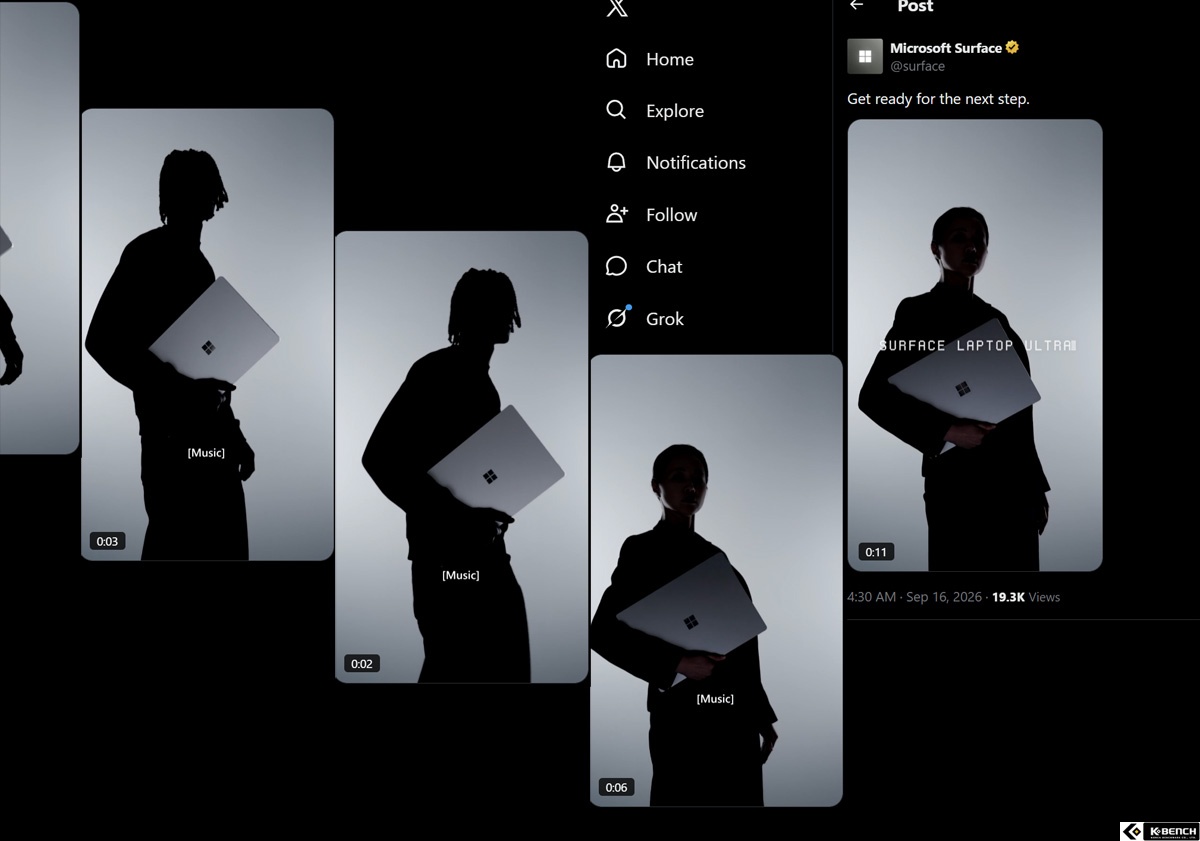The height and width of the screenshot is (841, 1200).
Task: Open the Notifications bell icon
Action: 616,162
